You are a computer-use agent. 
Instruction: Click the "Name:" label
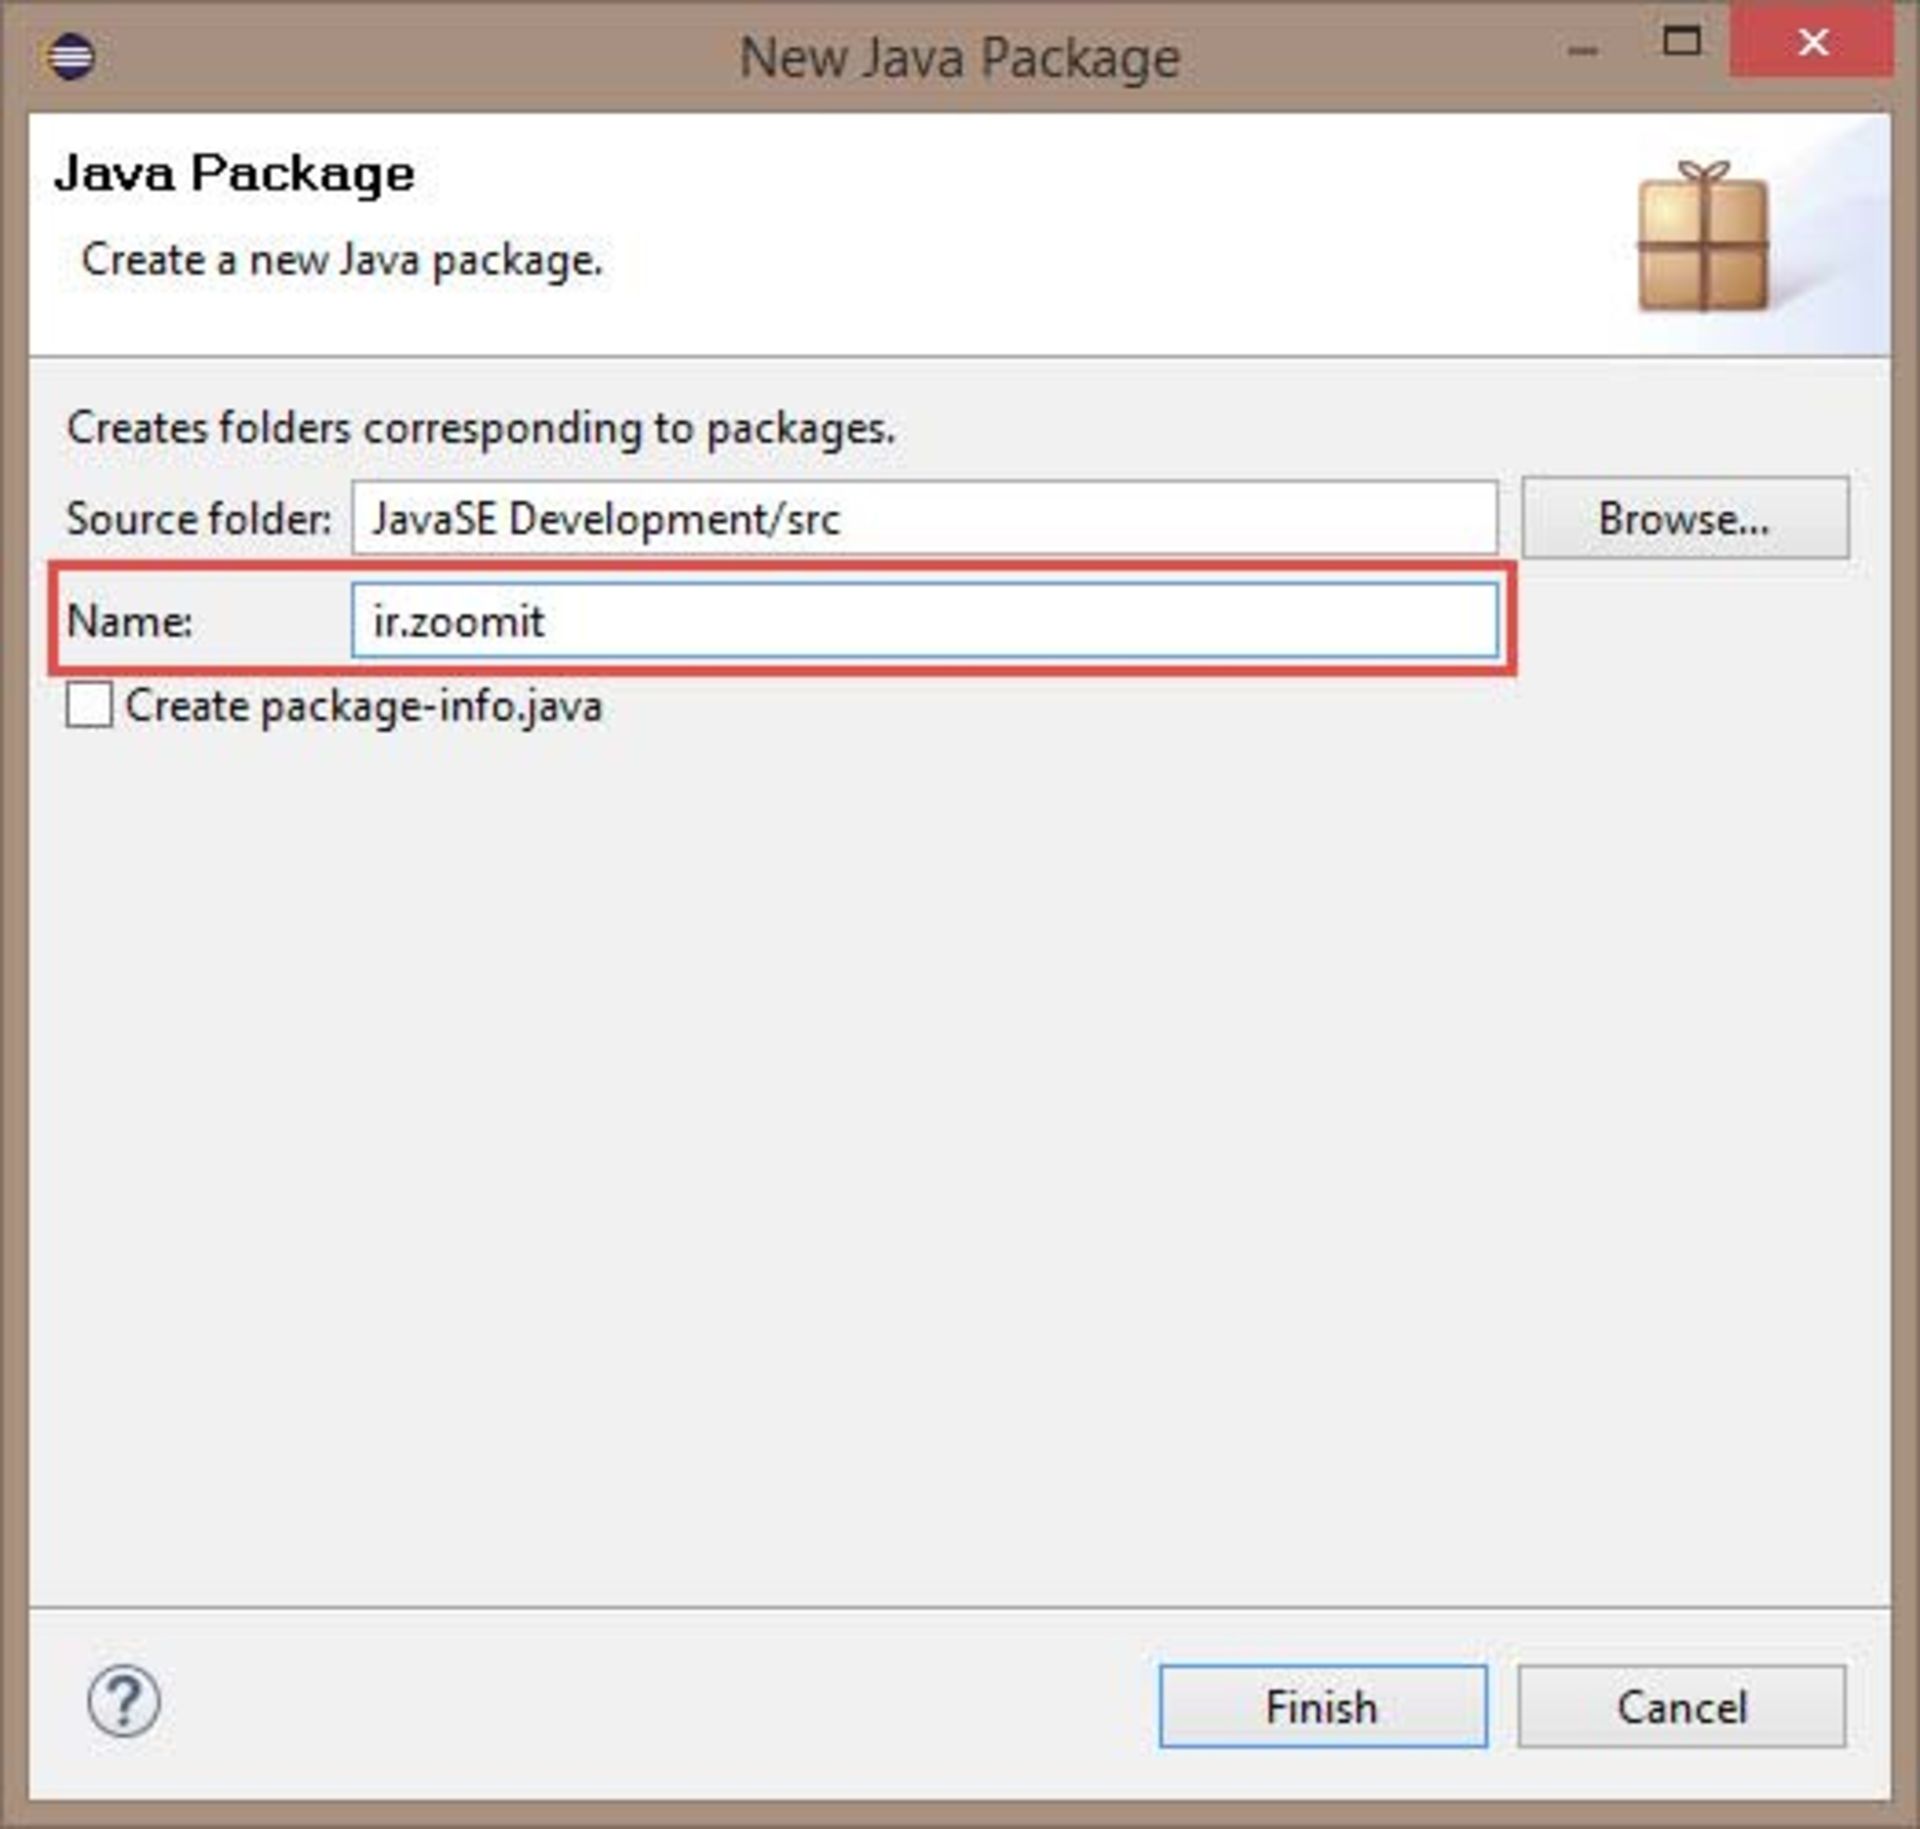coord(129,622)
